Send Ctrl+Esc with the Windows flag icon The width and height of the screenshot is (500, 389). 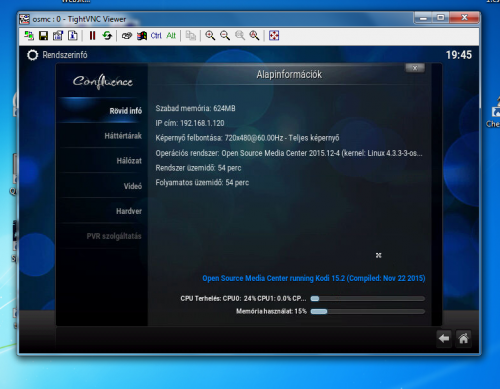pyautogui.click(x=142, y=36)
